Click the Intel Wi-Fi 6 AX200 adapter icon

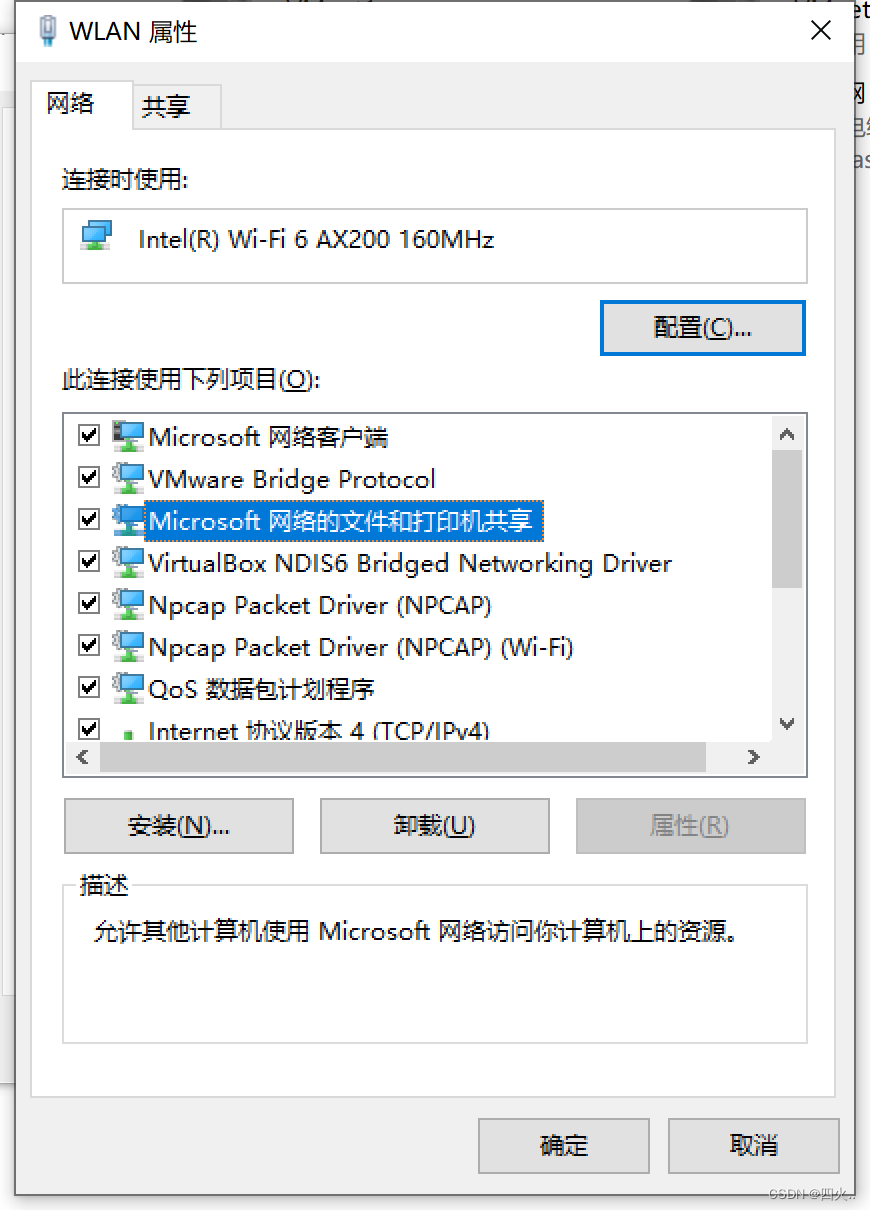97,237
